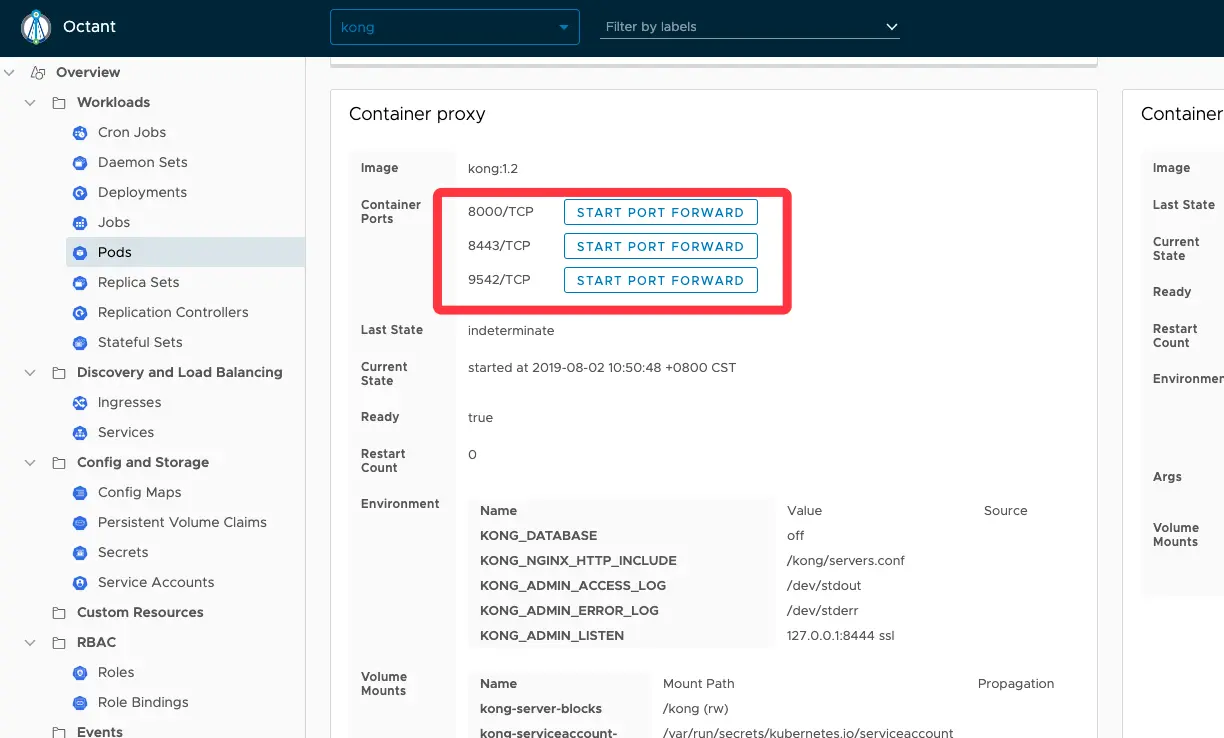Image resolution: width=1224 pixels, height=738 pixels.
Task: Click the Ingresses icon
Action: 80,402
